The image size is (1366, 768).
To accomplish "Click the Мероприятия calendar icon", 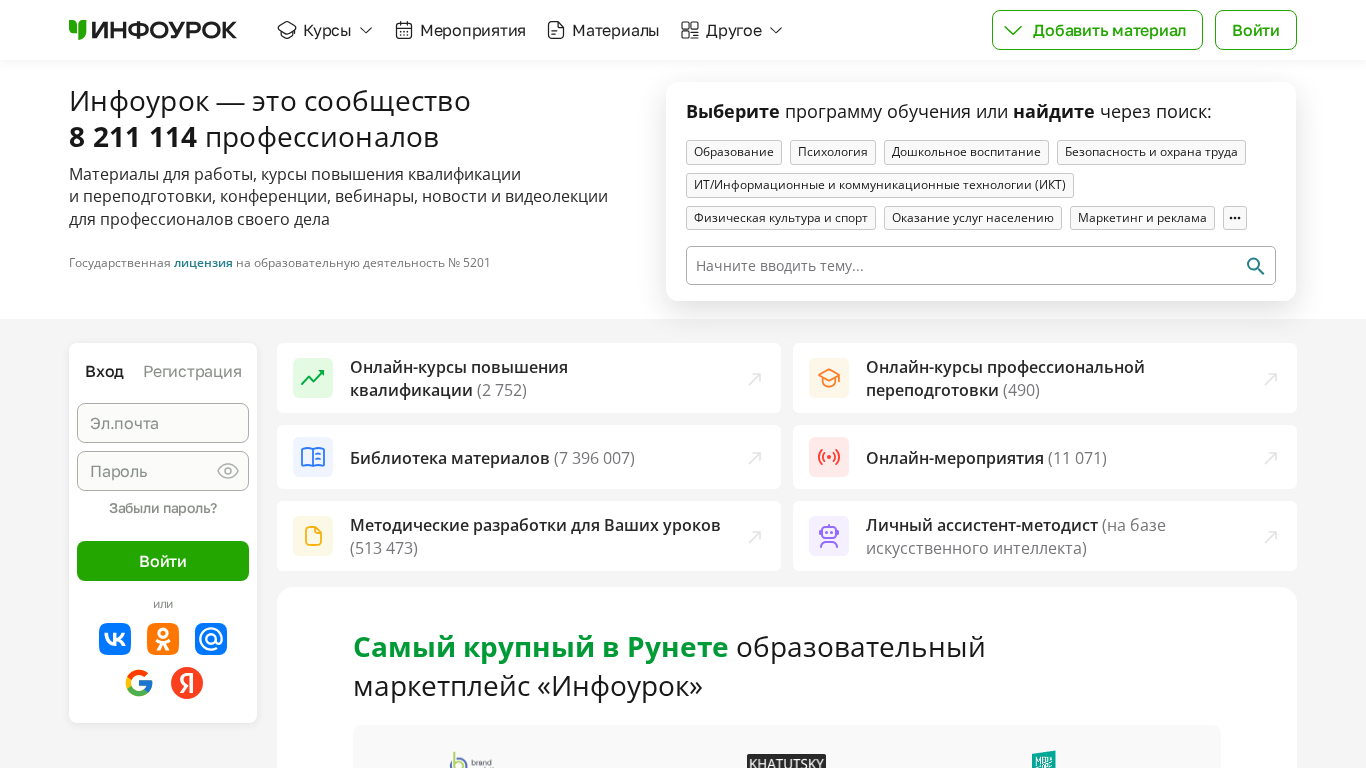I will click(404, 30).
